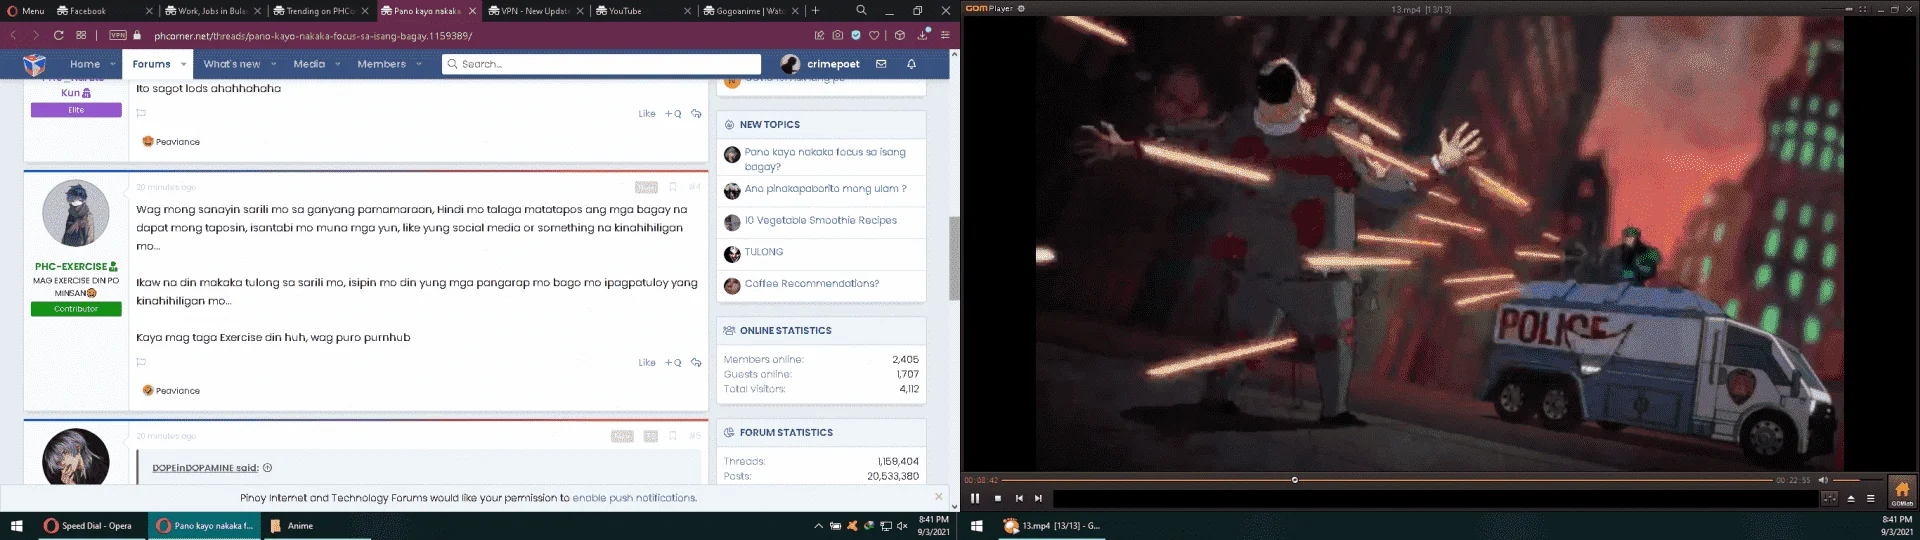
Task: Open the Opera downloads icon
Action: click(923, 35)
